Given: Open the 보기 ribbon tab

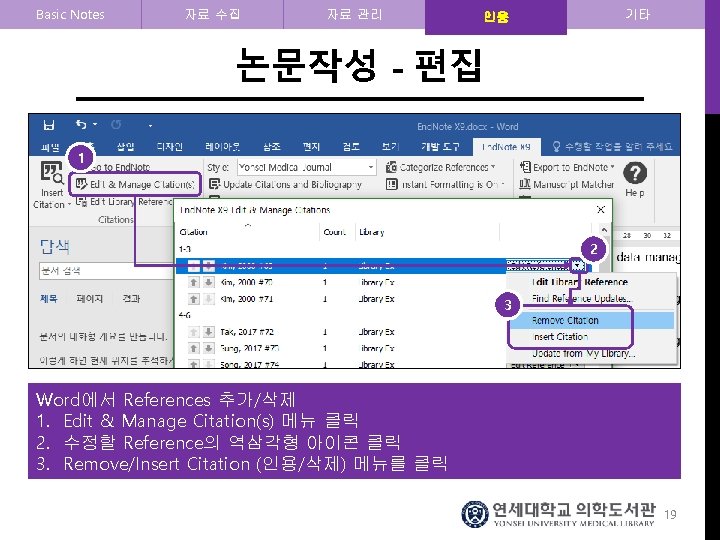Looking at the screenshot, I should 390,146.
